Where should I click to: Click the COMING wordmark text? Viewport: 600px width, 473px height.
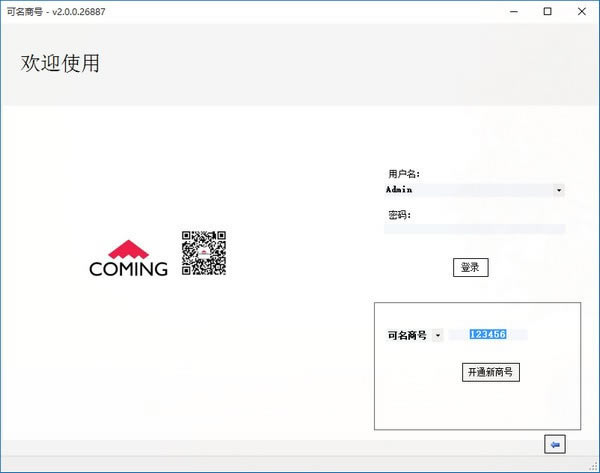click(128, 268)
